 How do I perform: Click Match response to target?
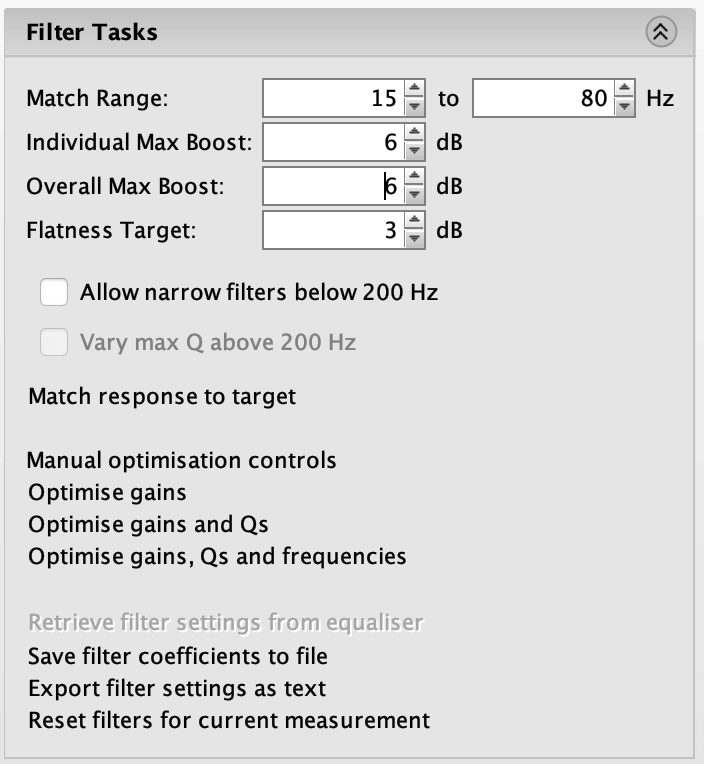[162, 396]
